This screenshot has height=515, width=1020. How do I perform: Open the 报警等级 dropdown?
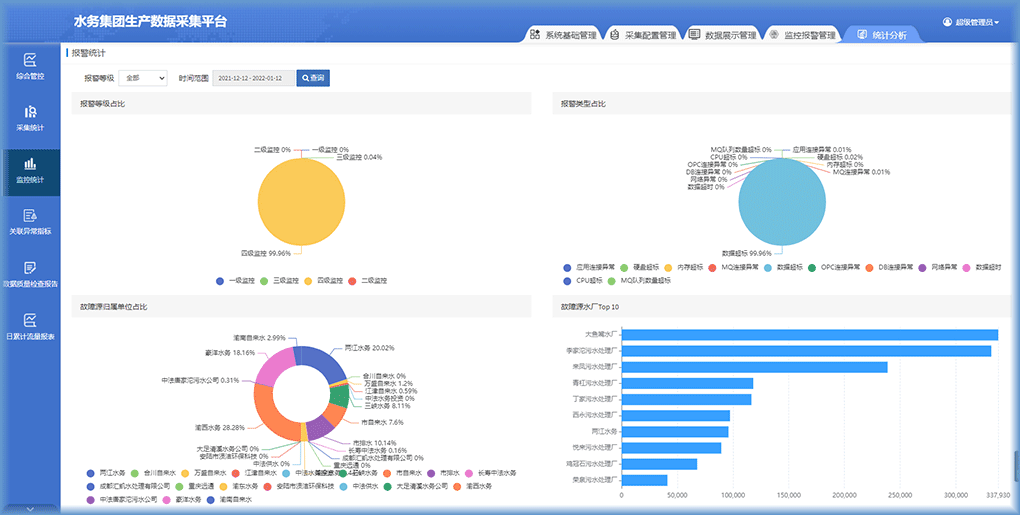pyautogui.click(x=144, y=78)
